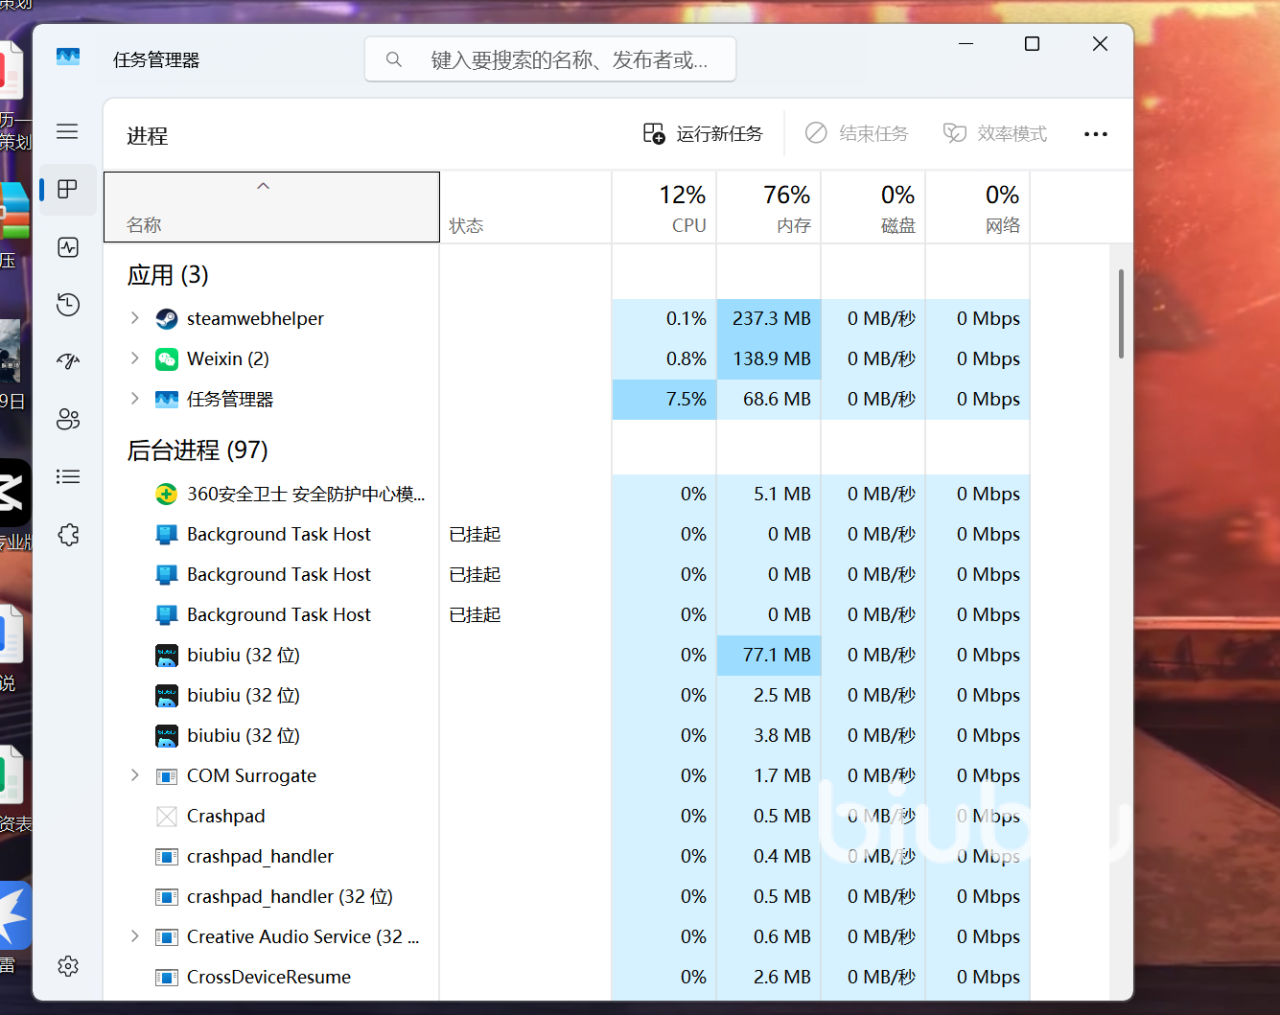The width and height of the screenshot is (1280, 1015).
Task: Expand the Weixin (2) process group
Action: 135,358
